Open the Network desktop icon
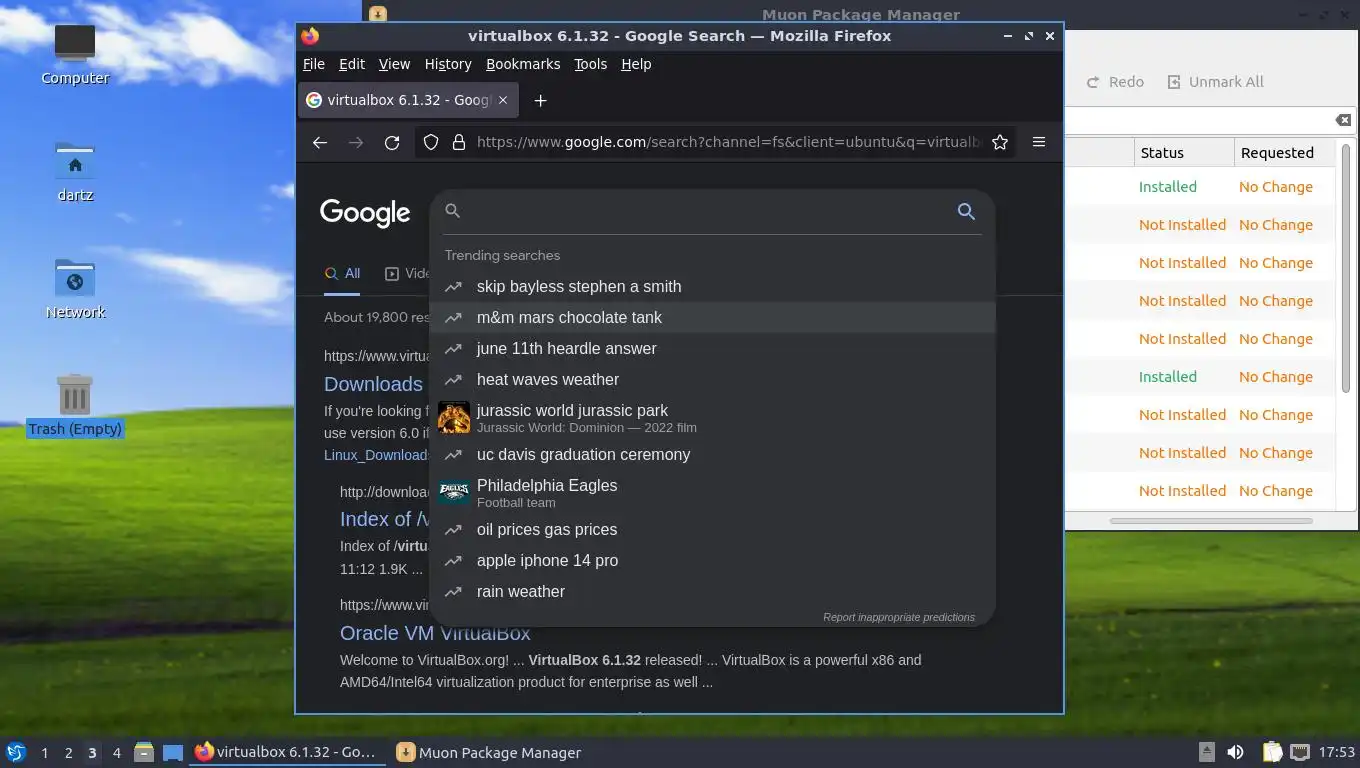Screen dimensions: 1360x768 pos(75,288)
